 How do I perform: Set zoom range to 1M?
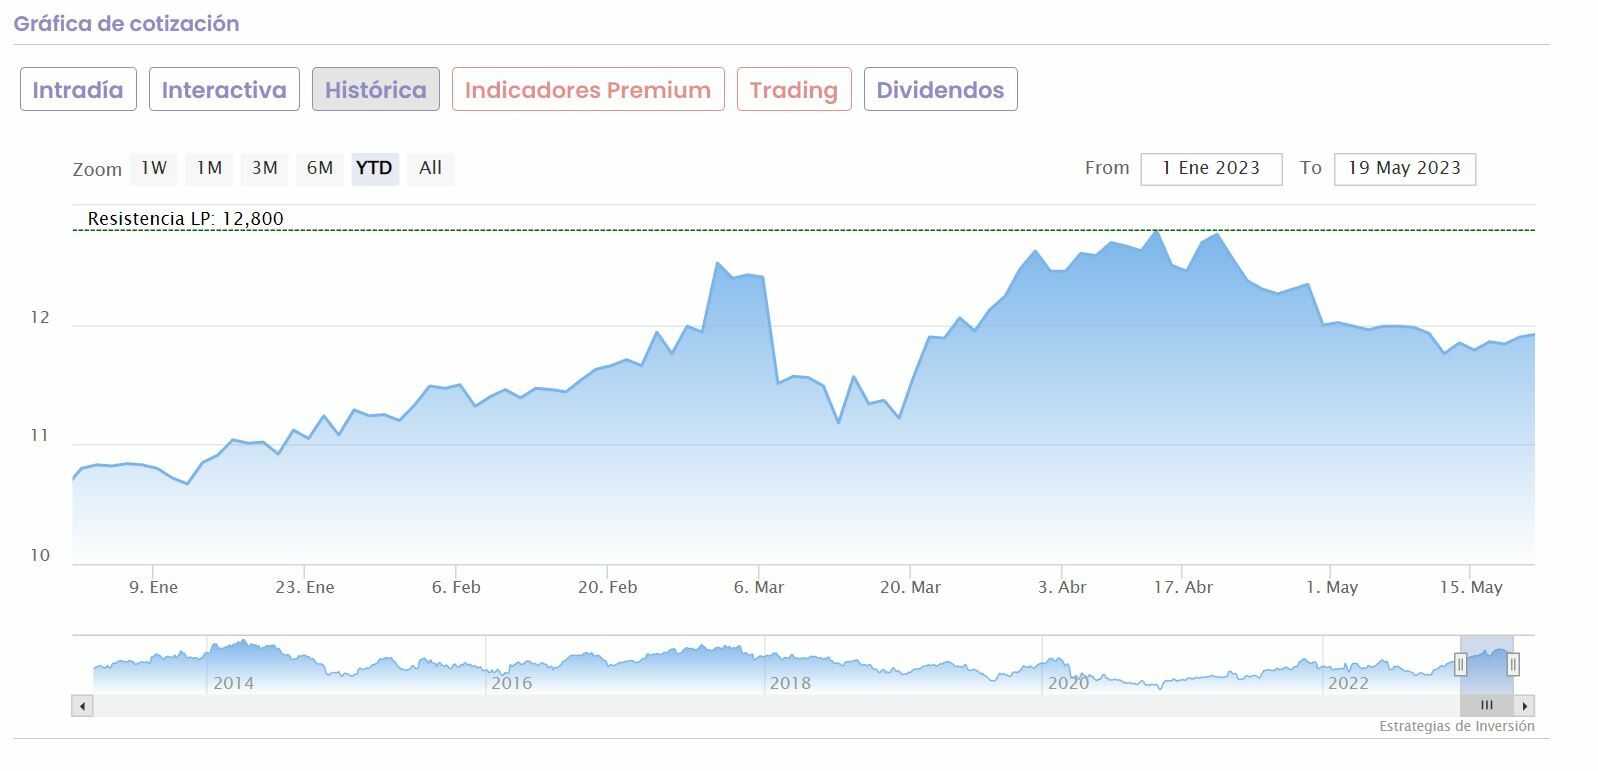(209, 168)
